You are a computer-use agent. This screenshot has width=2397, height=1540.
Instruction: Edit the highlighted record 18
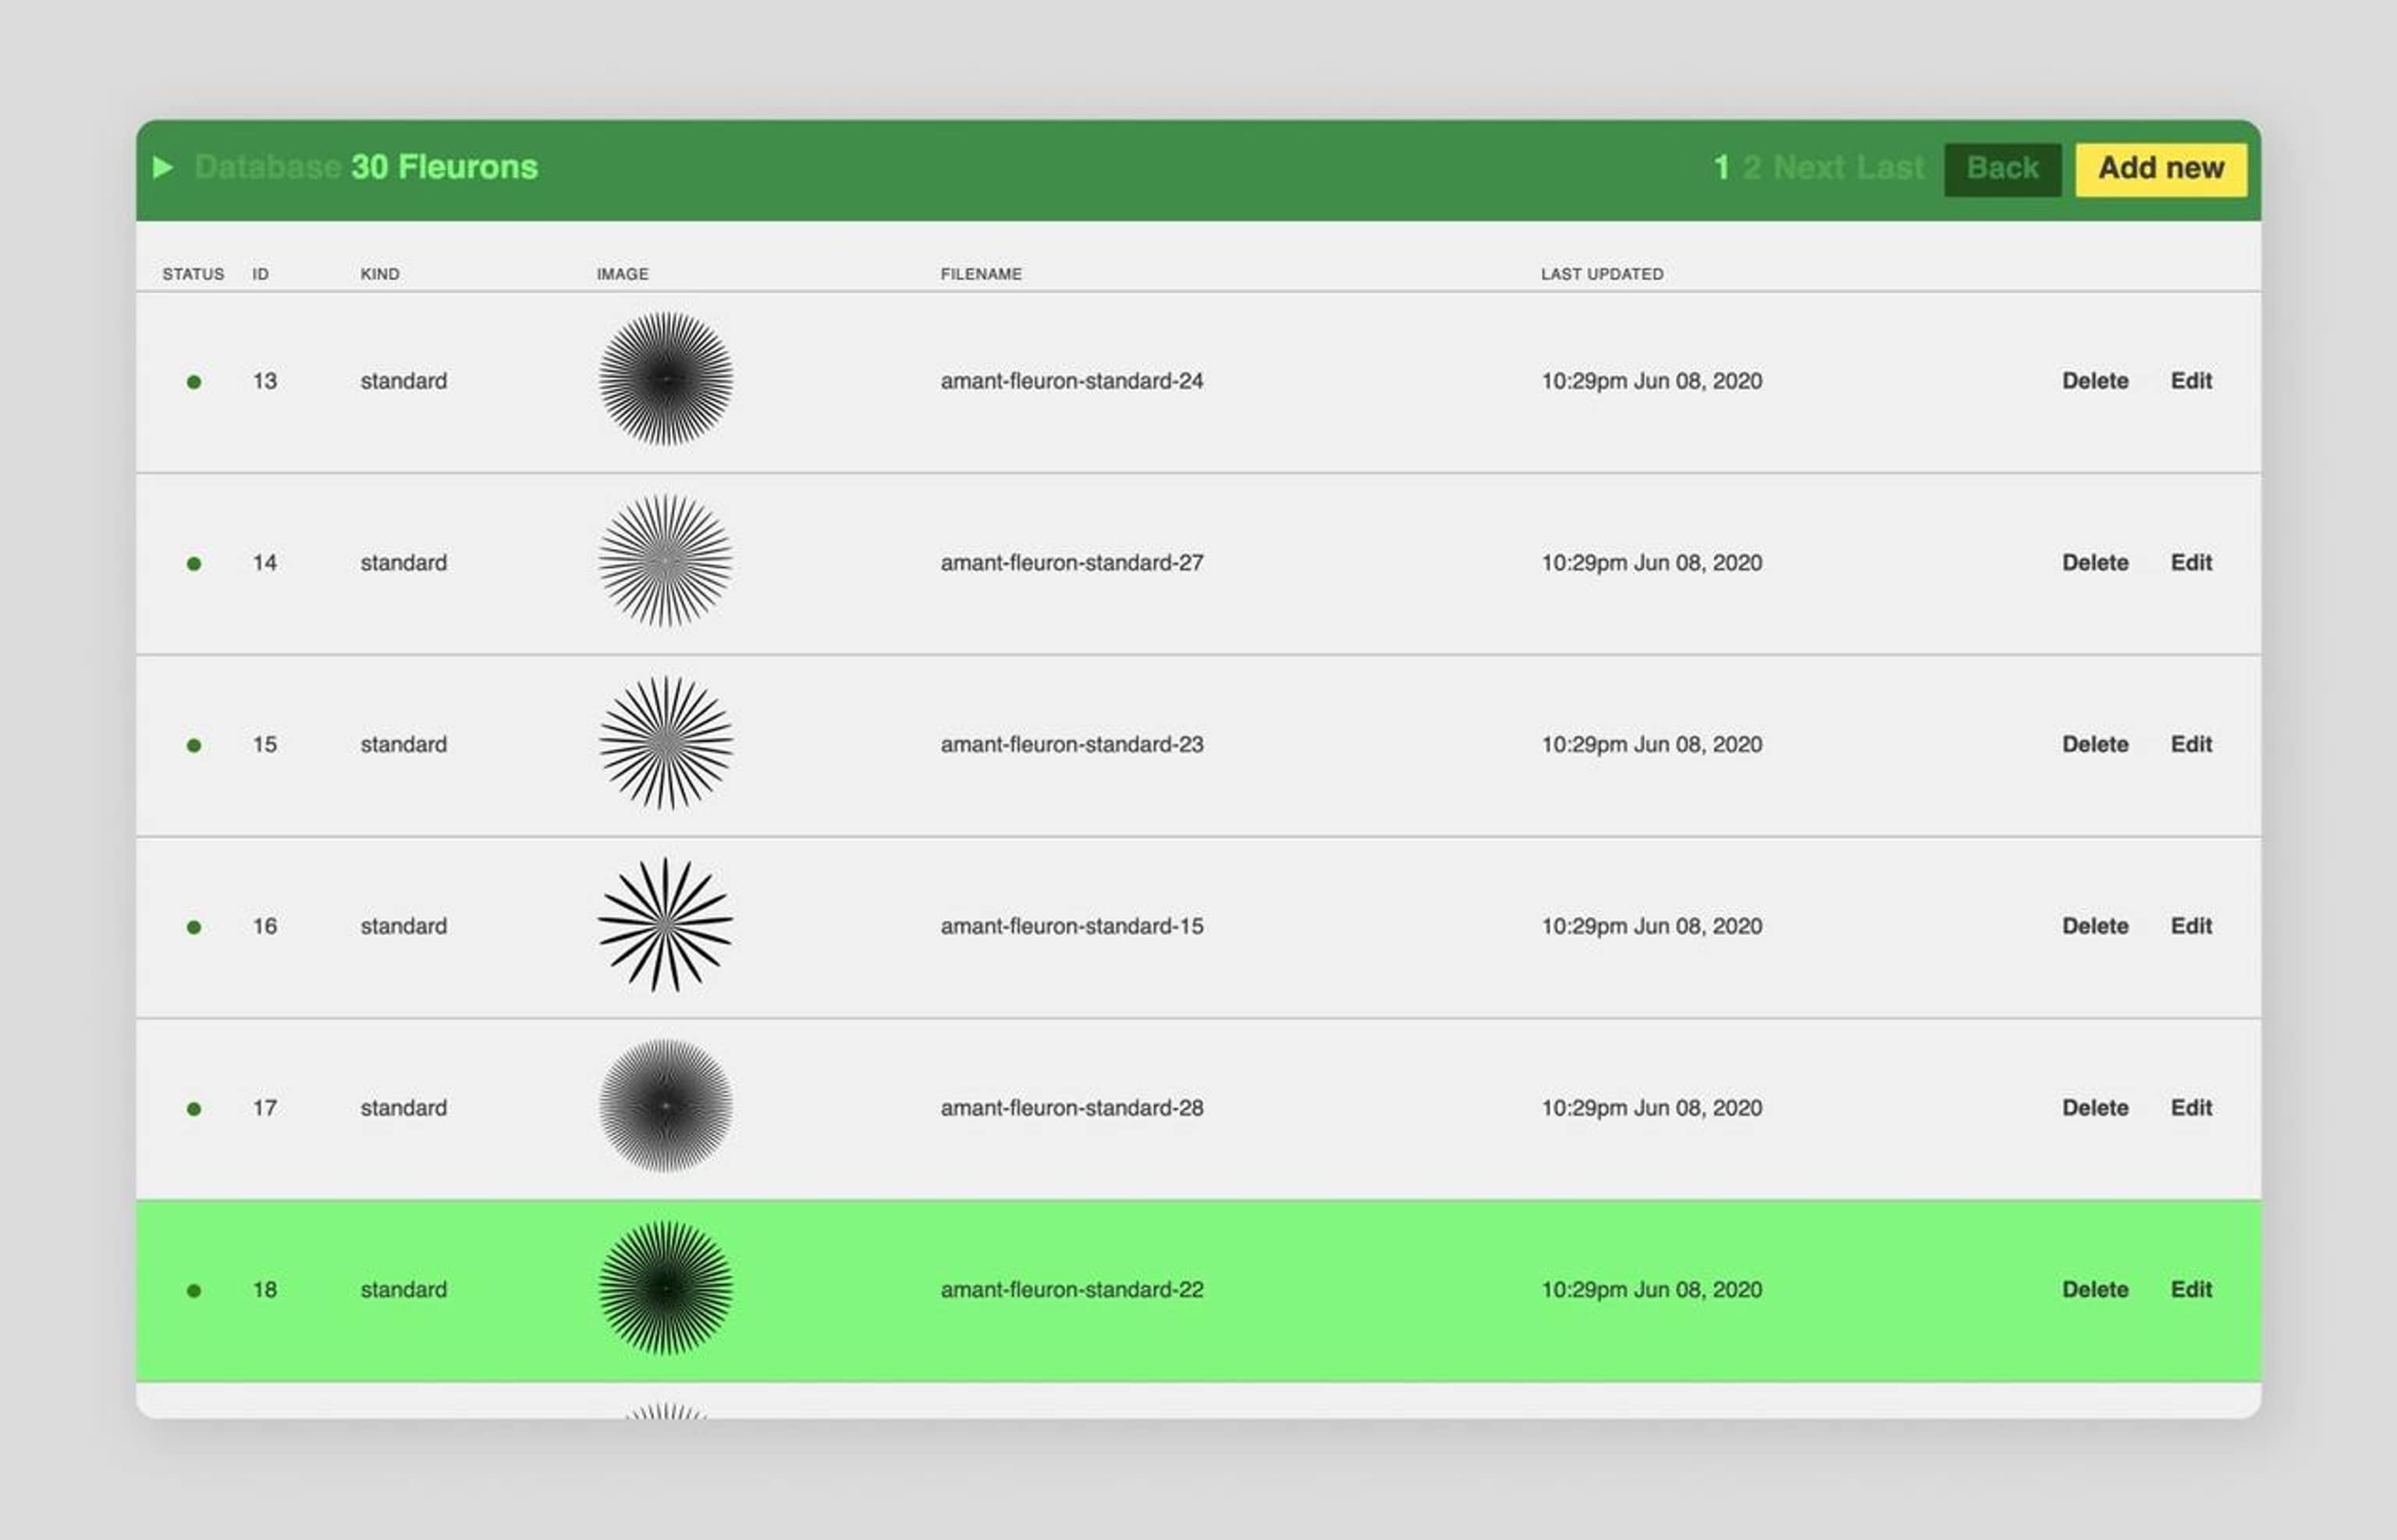pyautogui.click(x=2190, y=1290)
